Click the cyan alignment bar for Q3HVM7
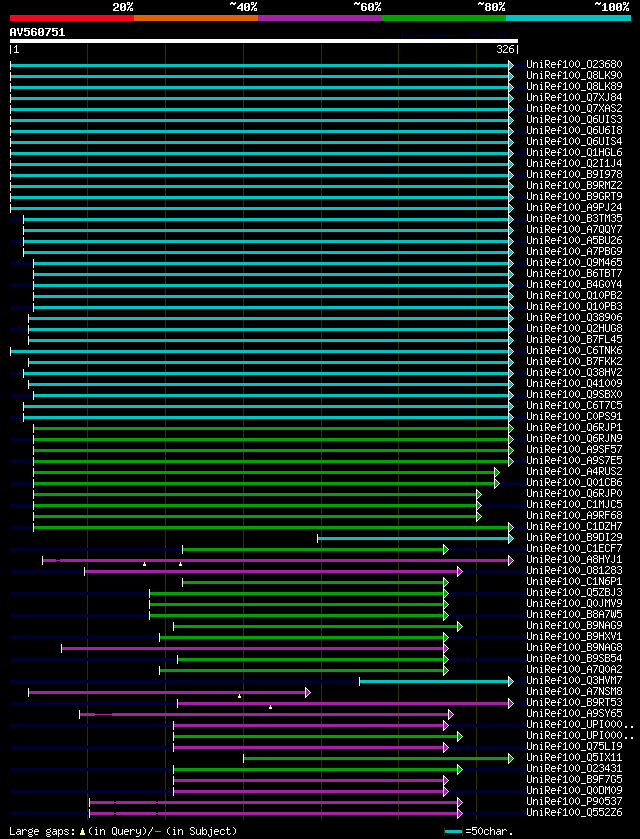The width and height of the screenshot is (640, 839). [434, 682]
